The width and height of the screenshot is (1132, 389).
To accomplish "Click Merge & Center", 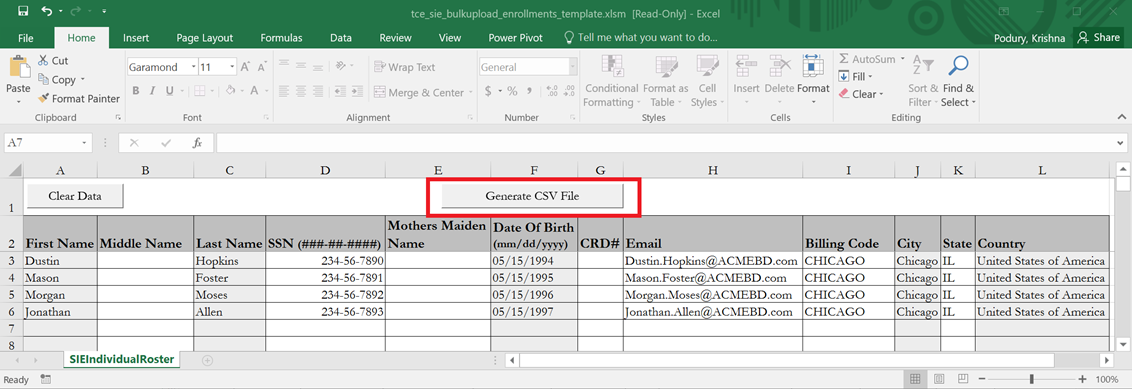I will (419, 92).
